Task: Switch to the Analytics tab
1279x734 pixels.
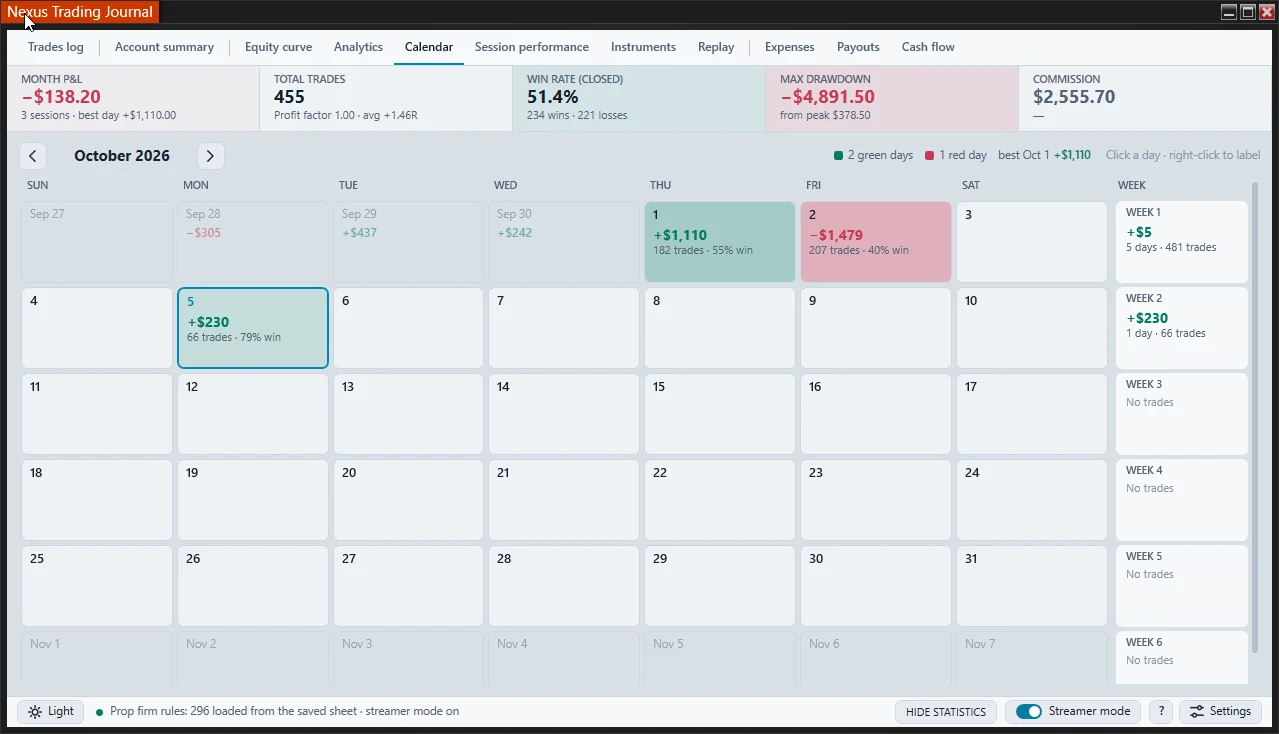Action: 358,47
